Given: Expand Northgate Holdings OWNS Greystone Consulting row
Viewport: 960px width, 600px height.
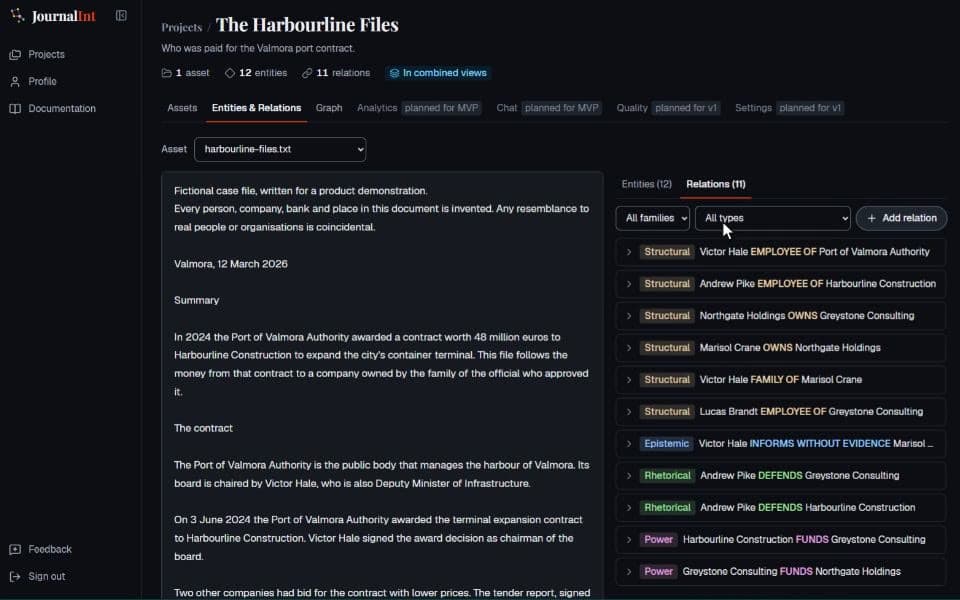Looking at the screenshot, I should [629, 316].
